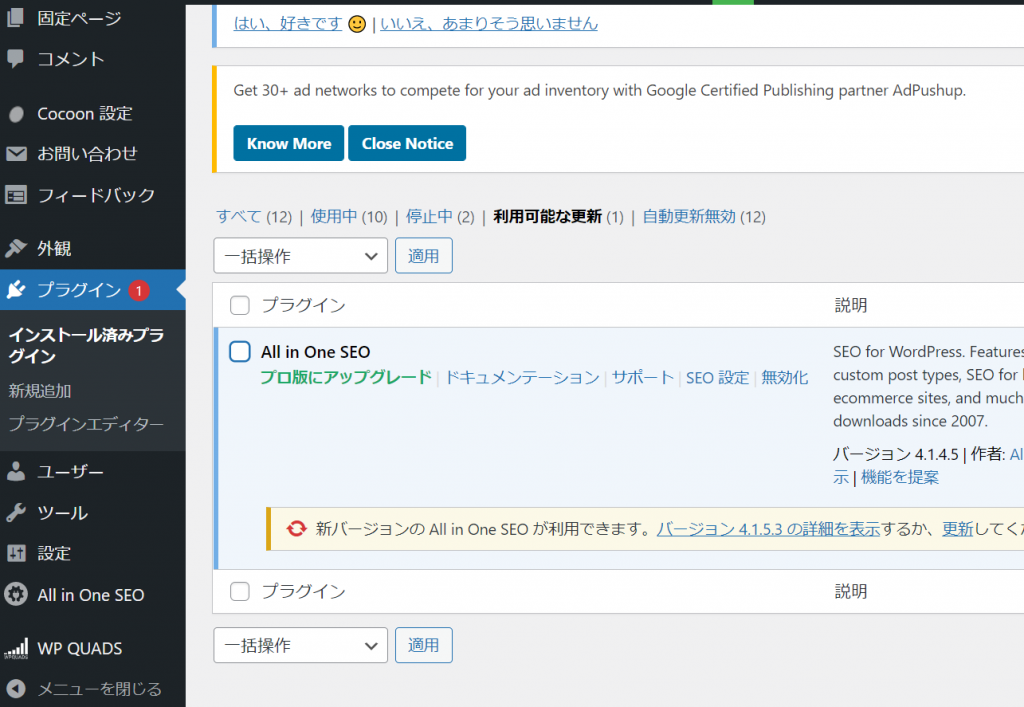Click the bottom 説明 column header
The height and width of the screenshot is (707, 1024).
tap(851, 591)
